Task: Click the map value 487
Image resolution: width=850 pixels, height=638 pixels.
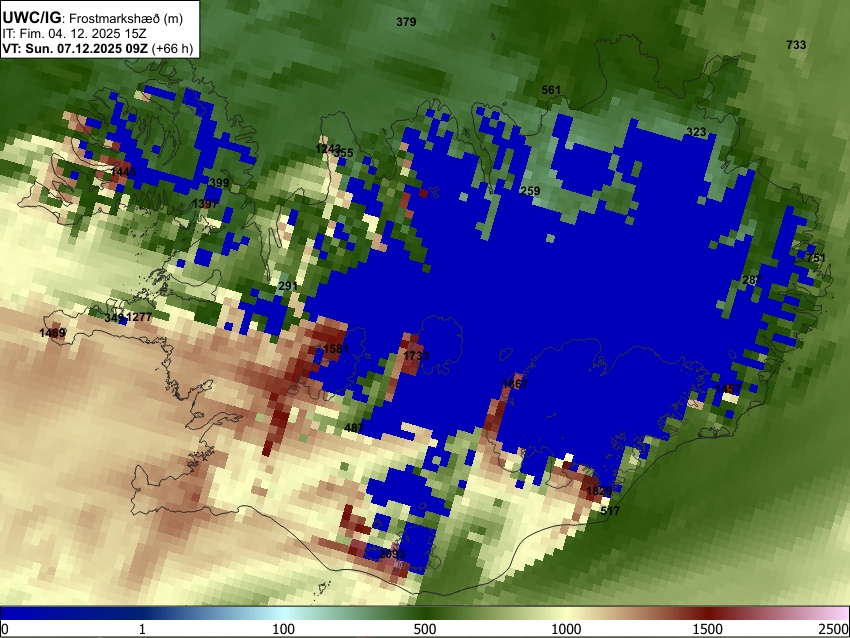Action: [354, 428]
